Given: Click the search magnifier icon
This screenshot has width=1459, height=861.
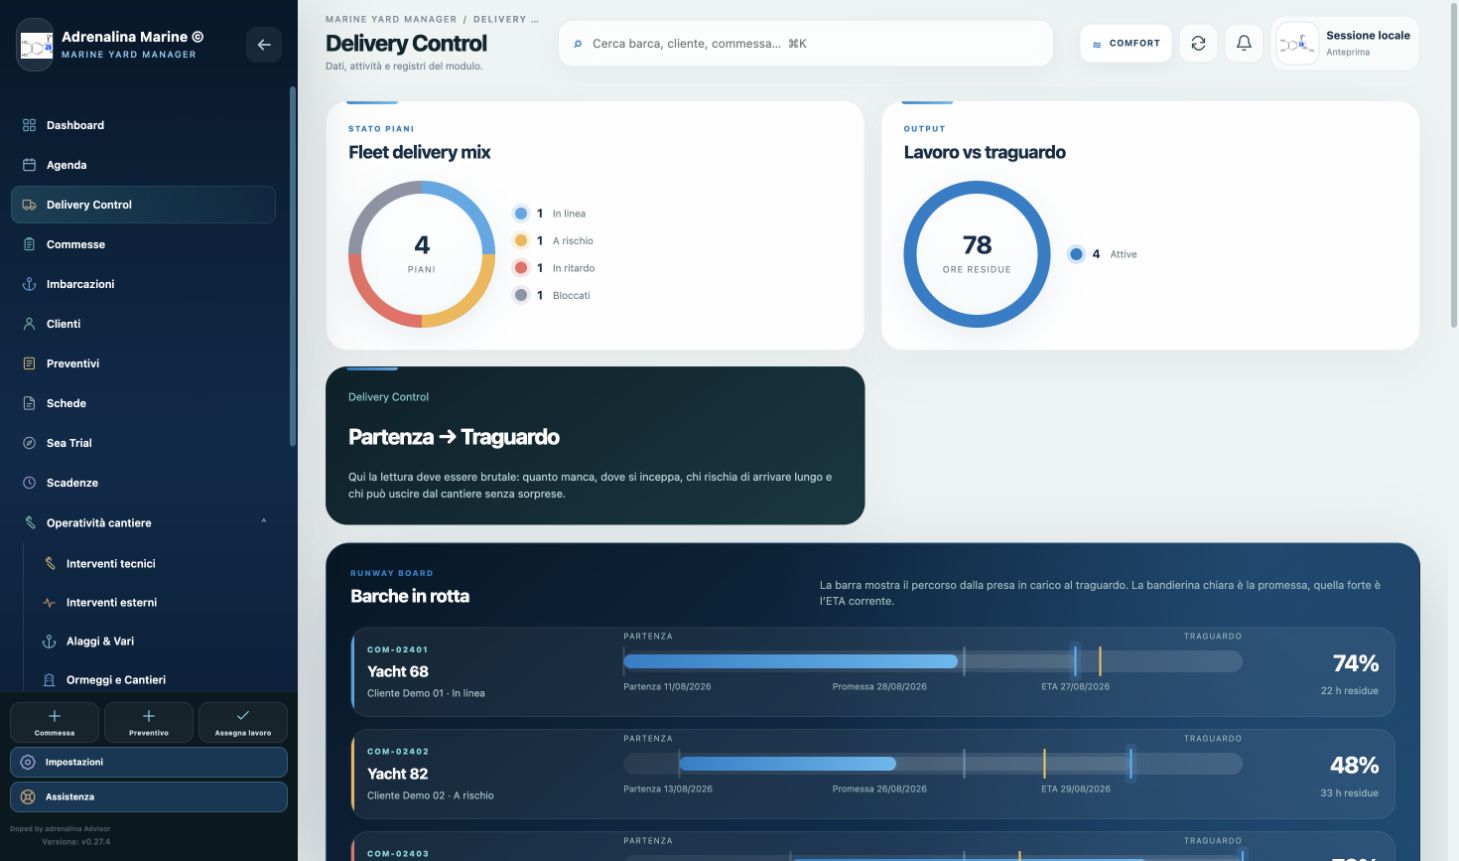Looking at the screenshot, I should (578, 44).
